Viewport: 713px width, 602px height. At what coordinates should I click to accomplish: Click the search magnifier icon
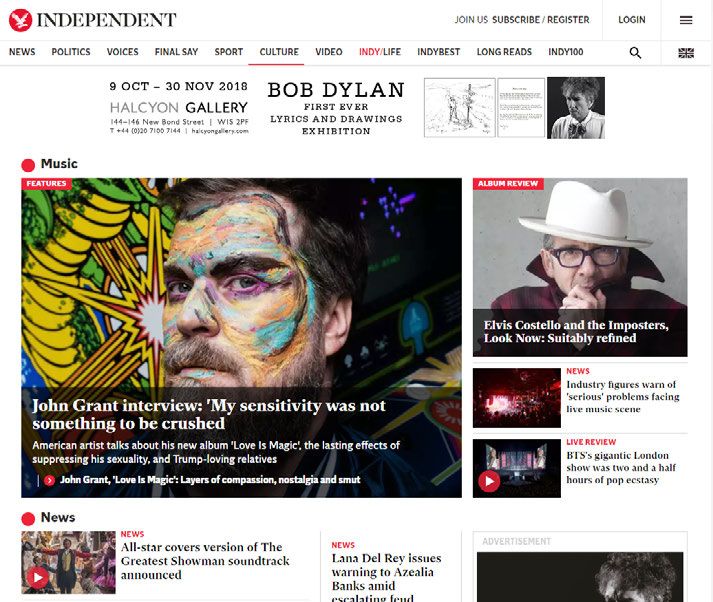click(635, 53)
